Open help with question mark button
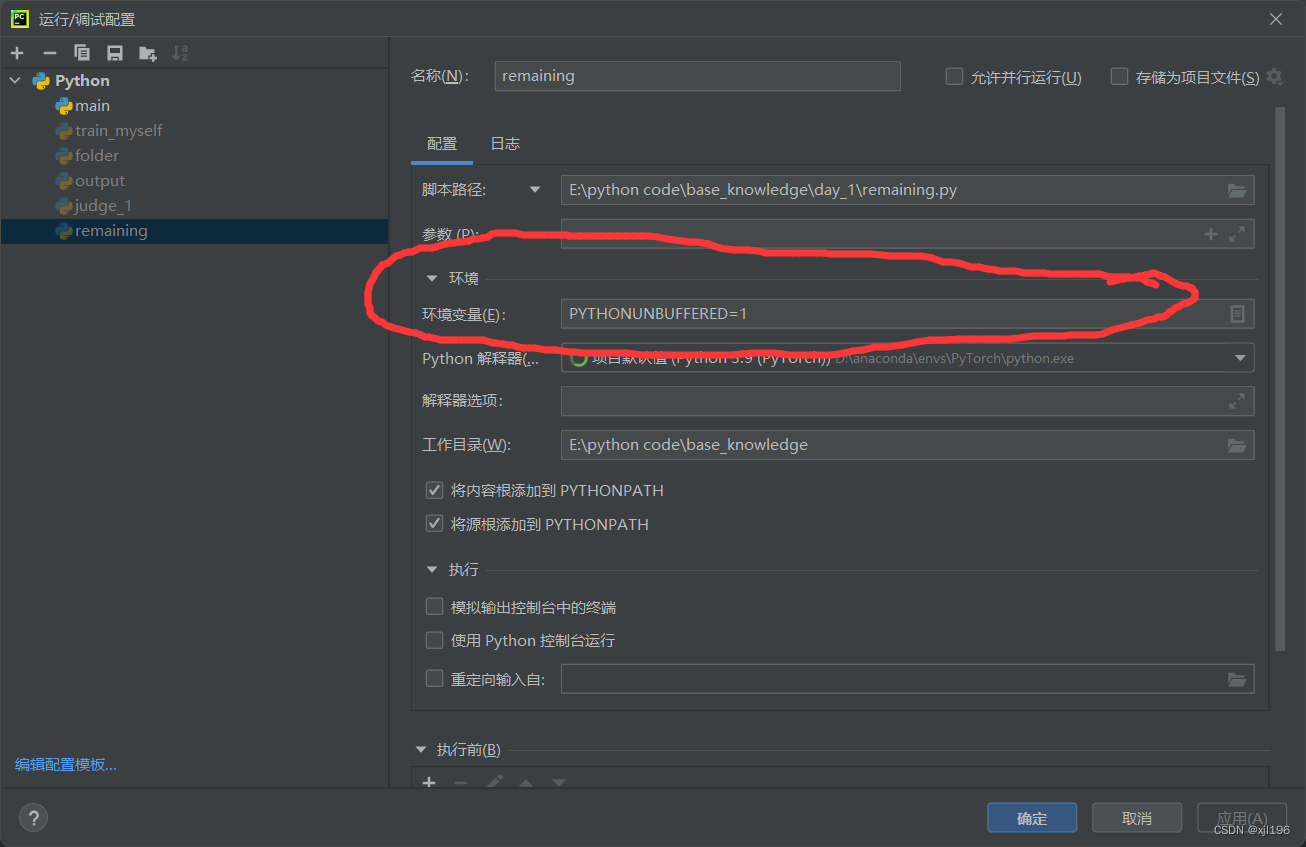Viewport: 1306px width, 847px height. click(x=33, y=817)
